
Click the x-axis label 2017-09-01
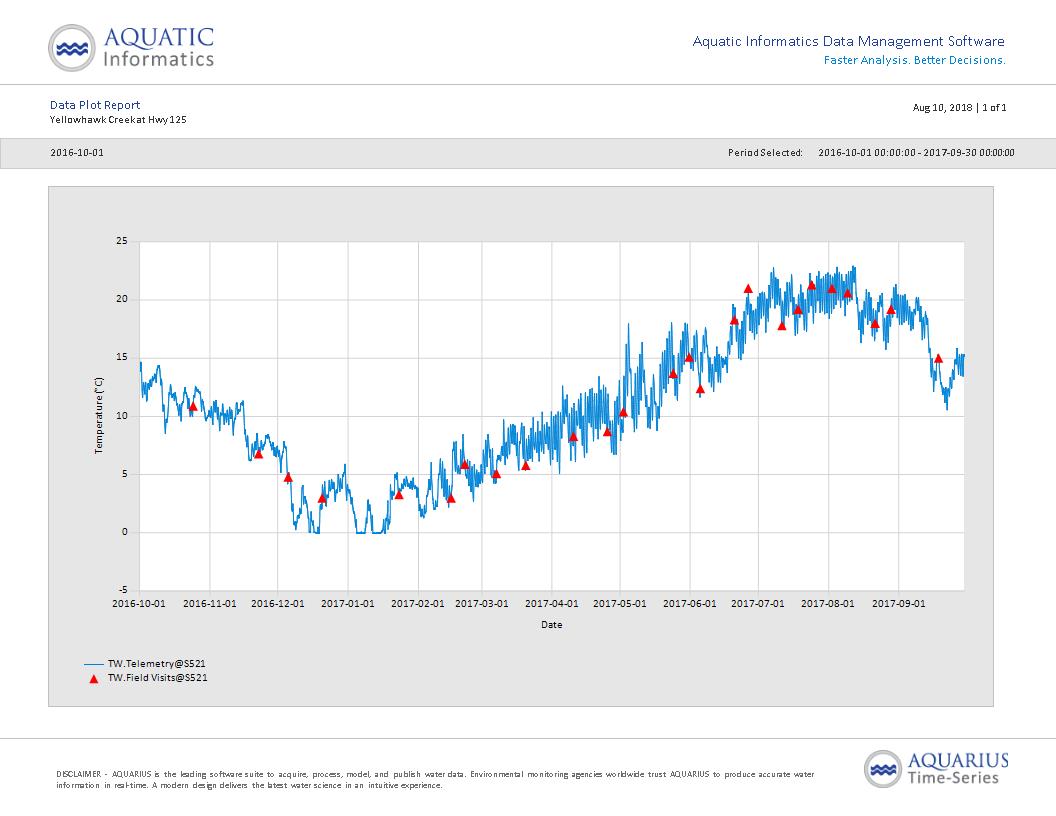pyautogui.click(x=898, y=603)
